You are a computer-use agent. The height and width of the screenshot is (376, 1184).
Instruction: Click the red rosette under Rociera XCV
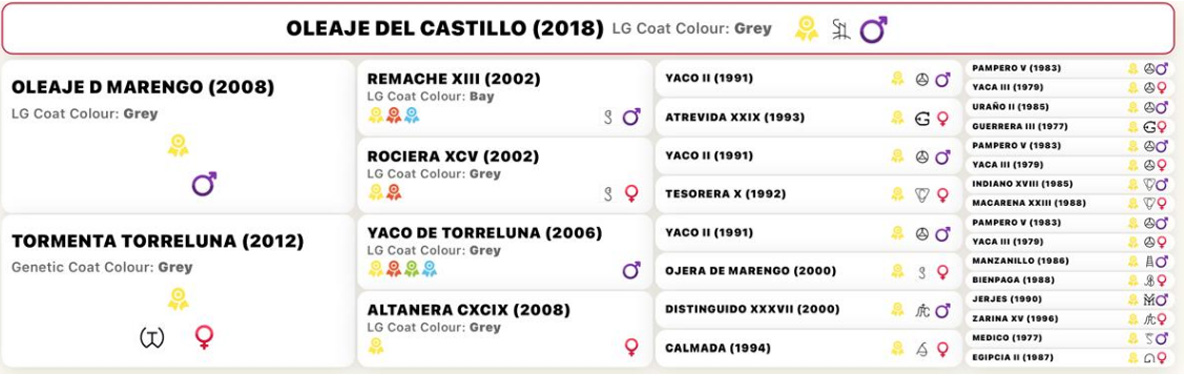(393, 193)
